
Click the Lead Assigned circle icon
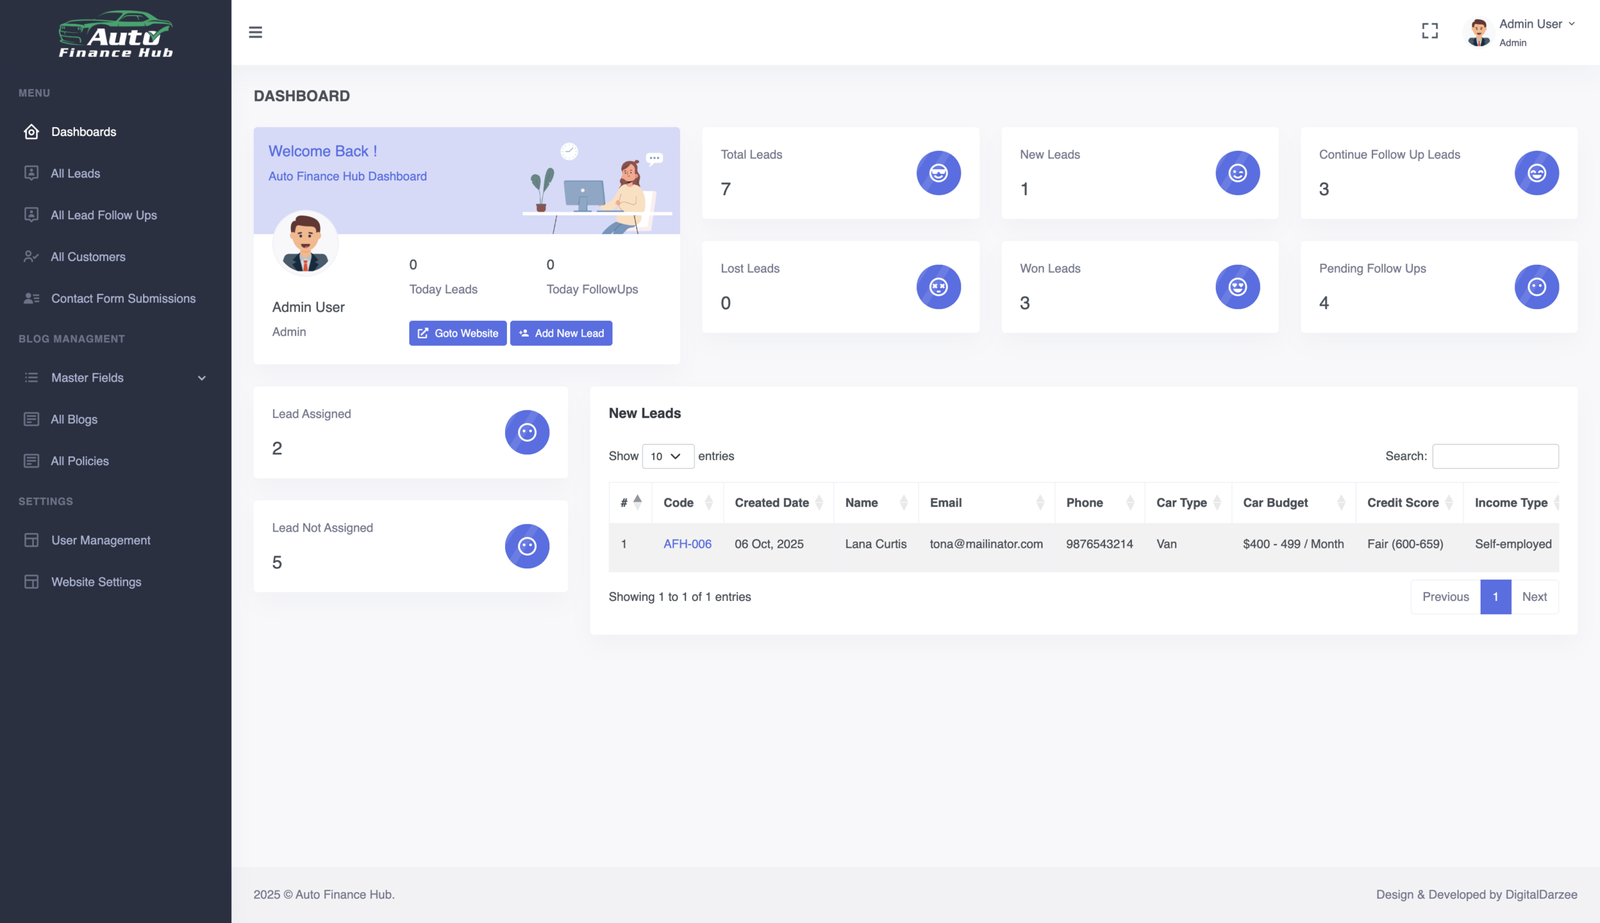click(527, 433)
